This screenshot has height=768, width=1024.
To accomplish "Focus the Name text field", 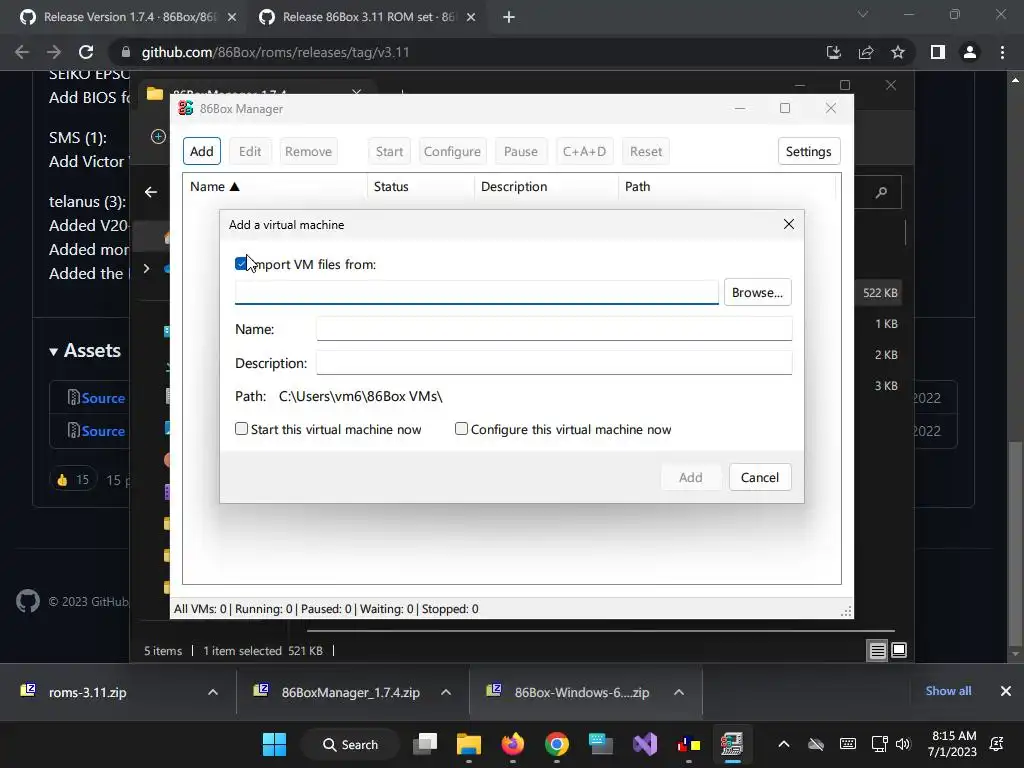I will [554, 328].
